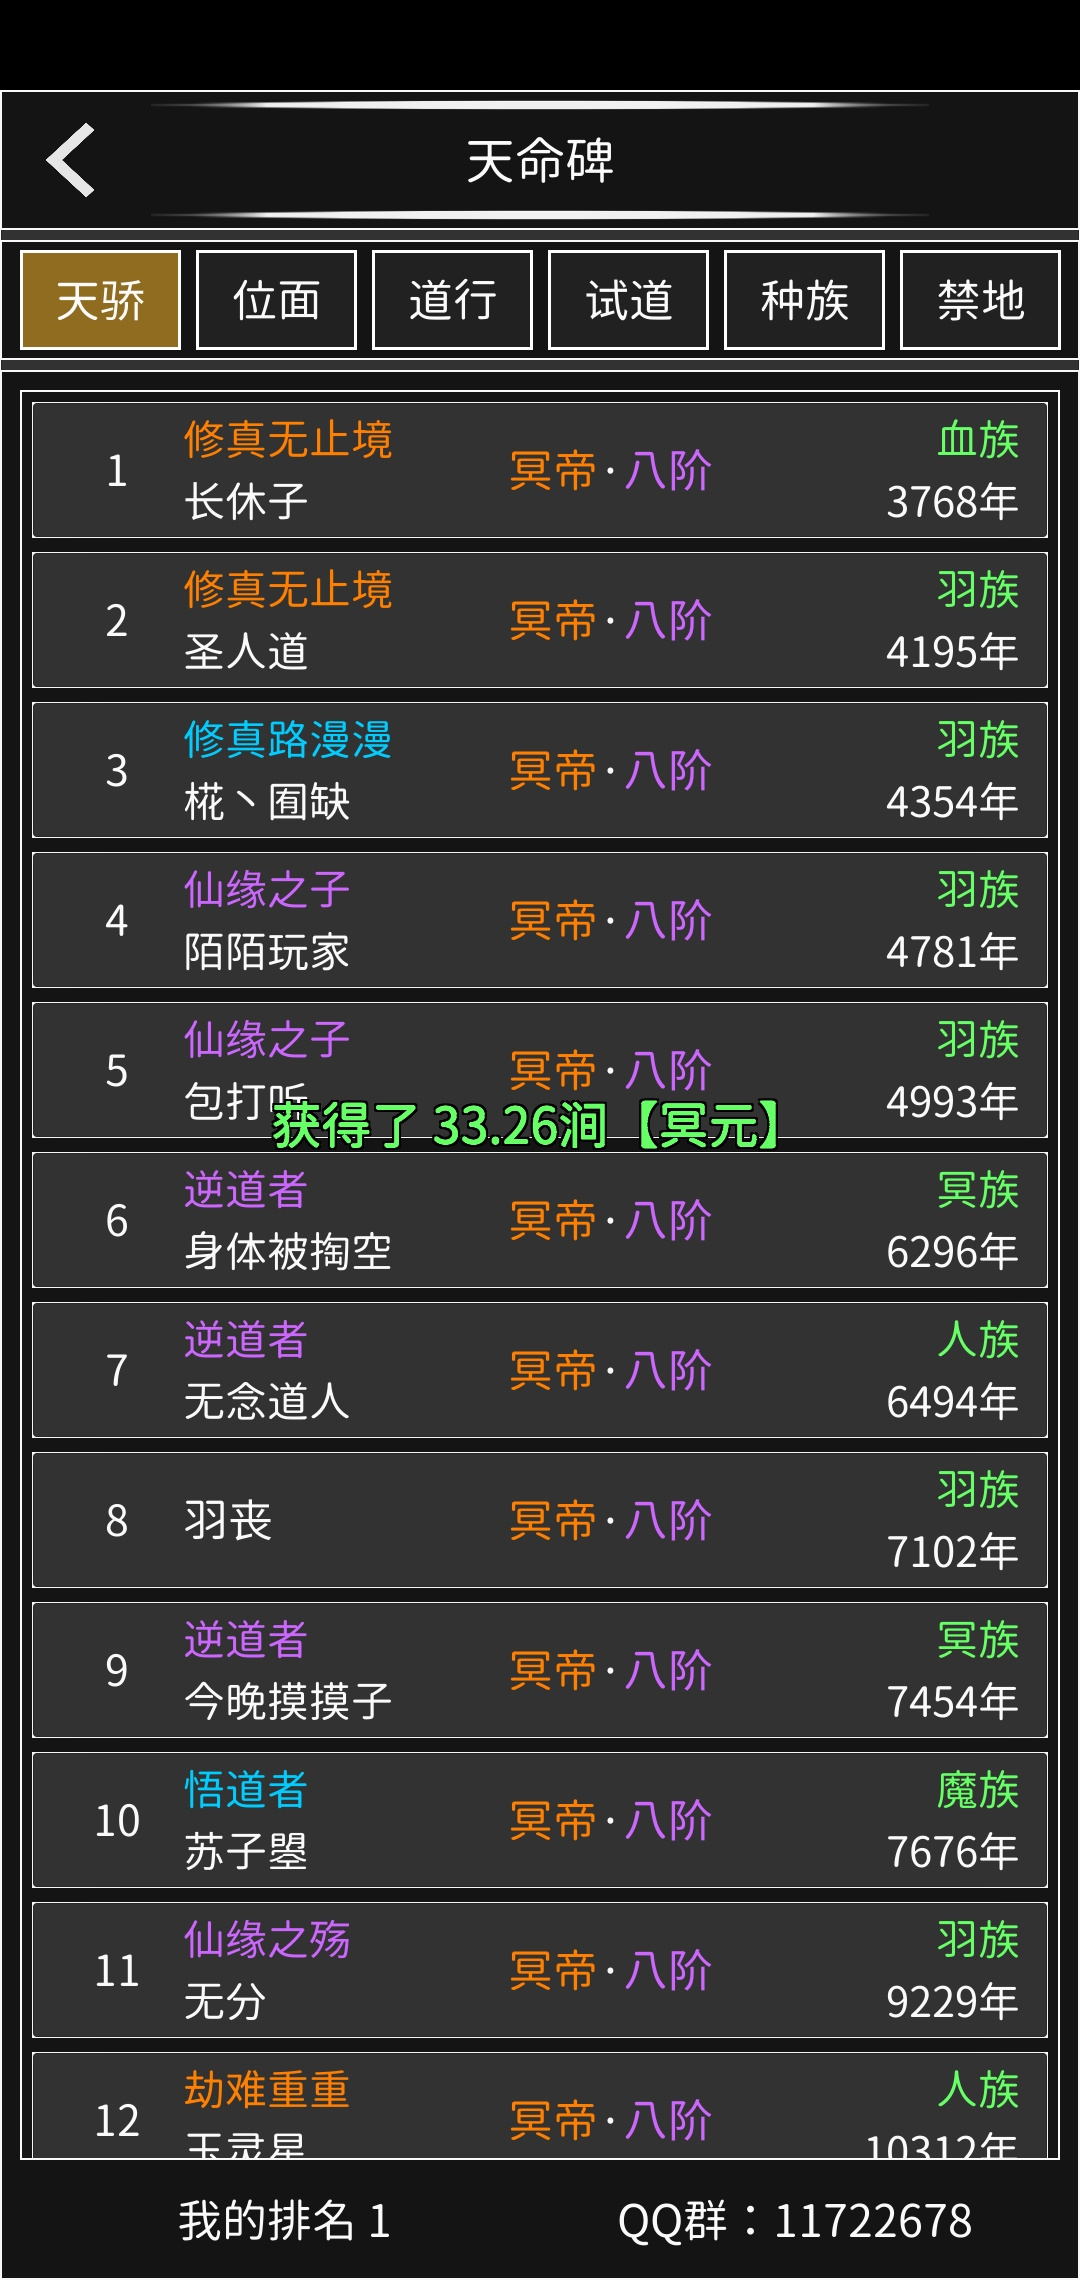Open player 身体被掏空 entry

click(540, 1220)
